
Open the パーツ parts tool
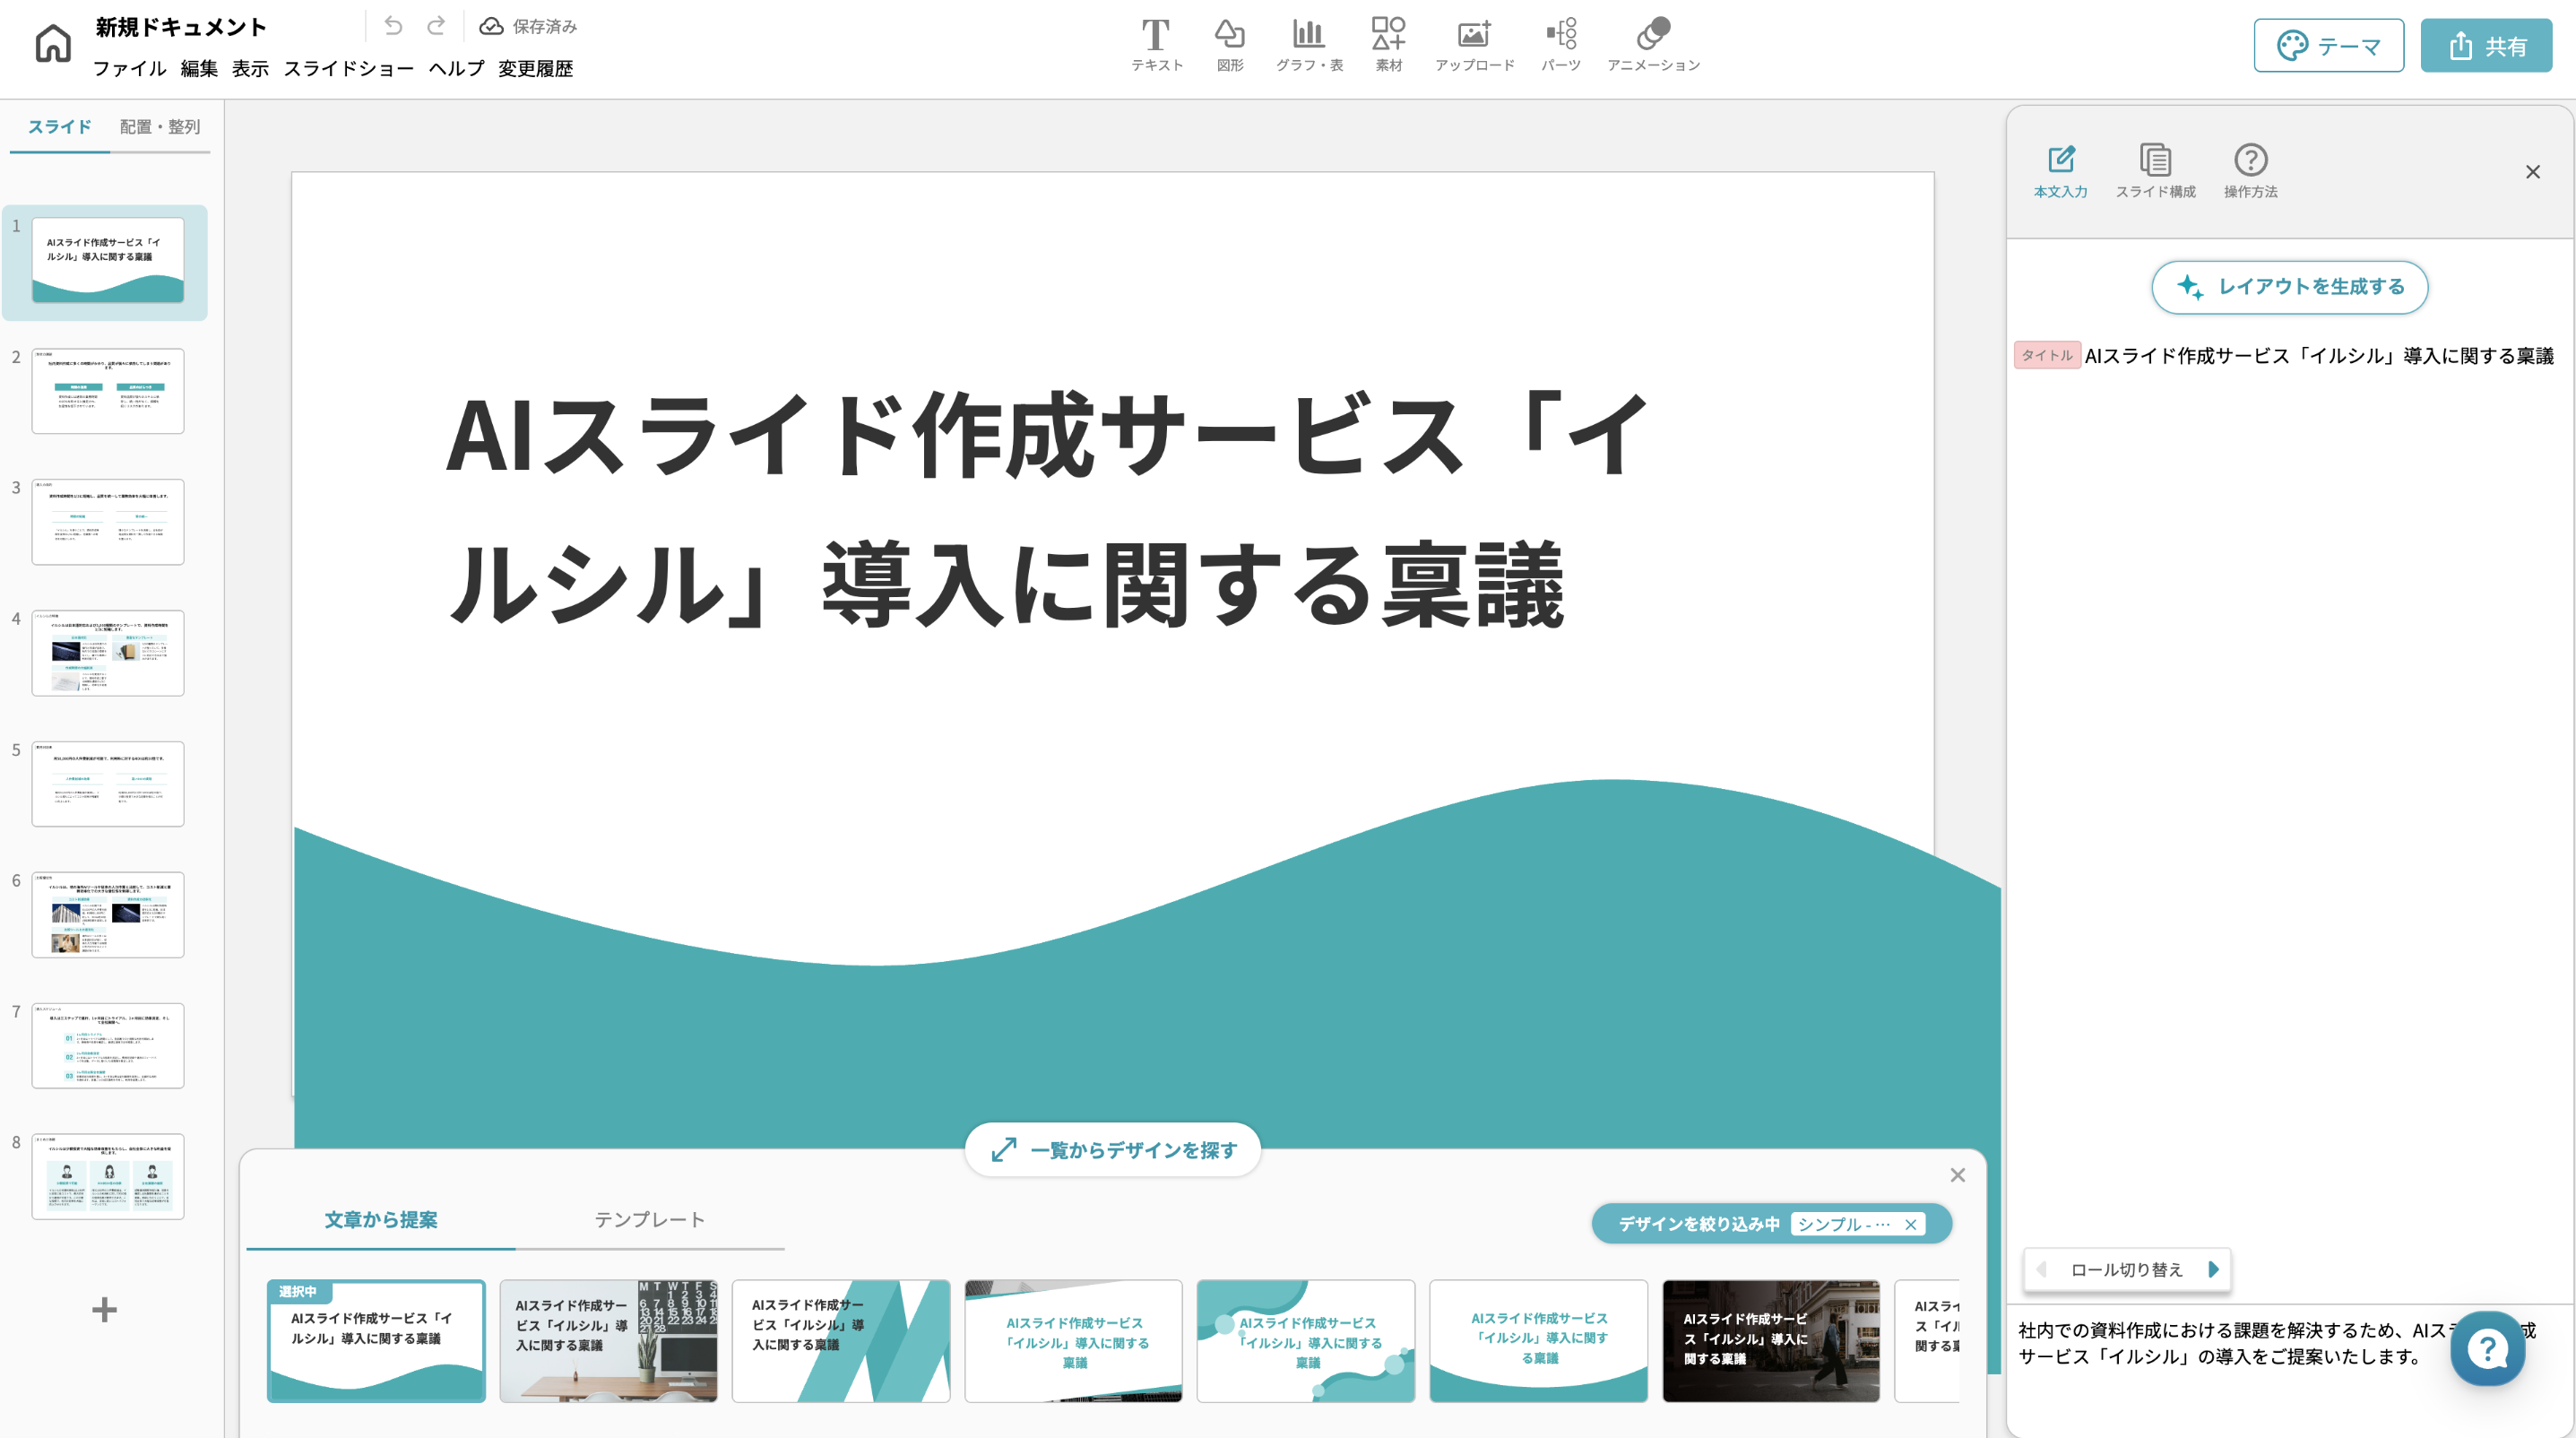click(x=1560, y=45)
